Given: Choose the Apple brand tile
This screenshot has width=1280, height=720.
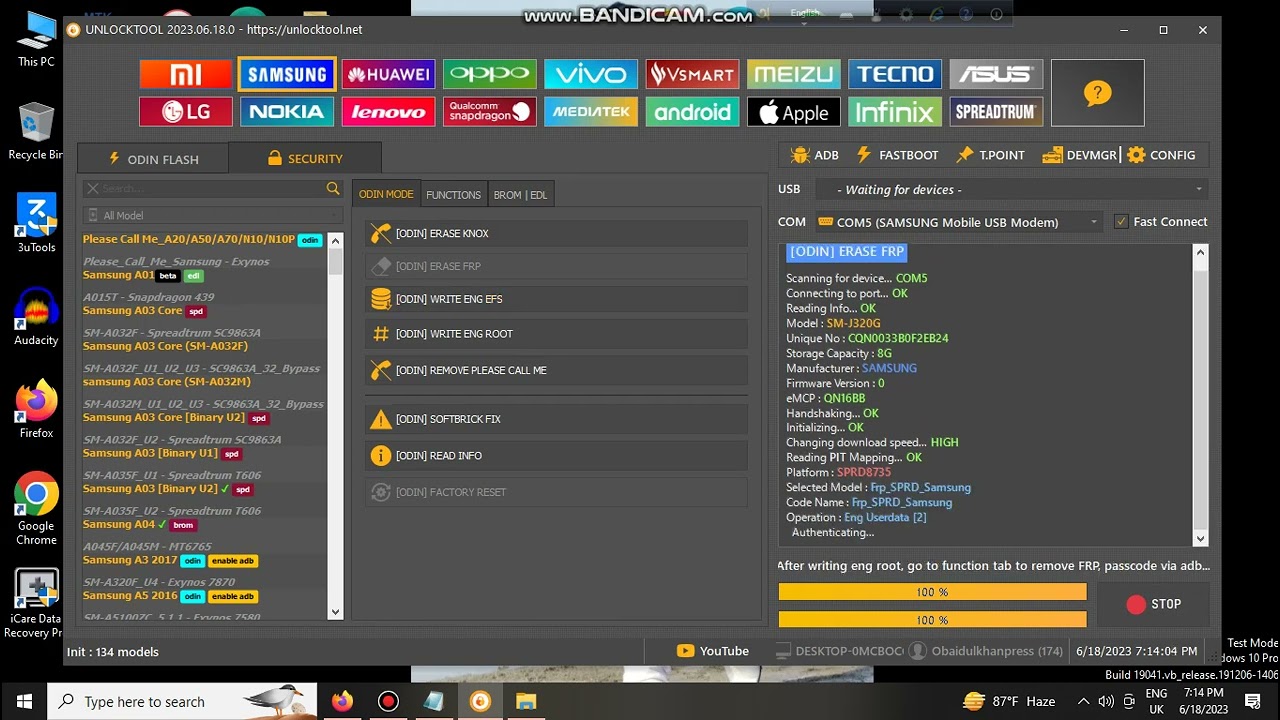Looking at the screenshot, I should (794, 112).
